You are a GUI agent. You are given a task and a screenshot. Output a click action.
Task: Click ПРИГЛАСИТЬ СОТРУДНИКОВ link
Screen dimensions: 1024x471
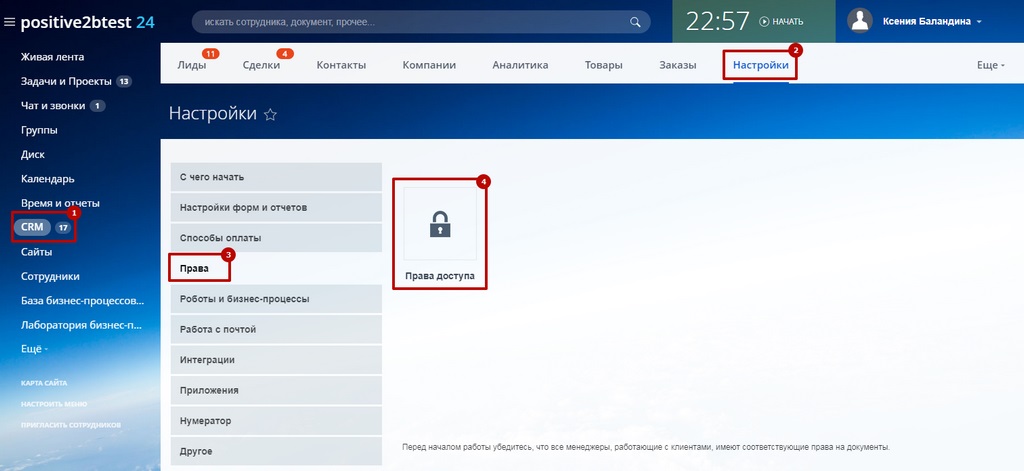71,425
